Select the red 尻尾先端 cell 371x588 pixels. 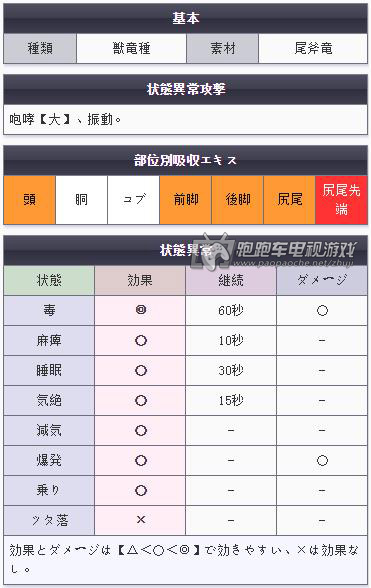pyautogui.click(x=341, y=200)
